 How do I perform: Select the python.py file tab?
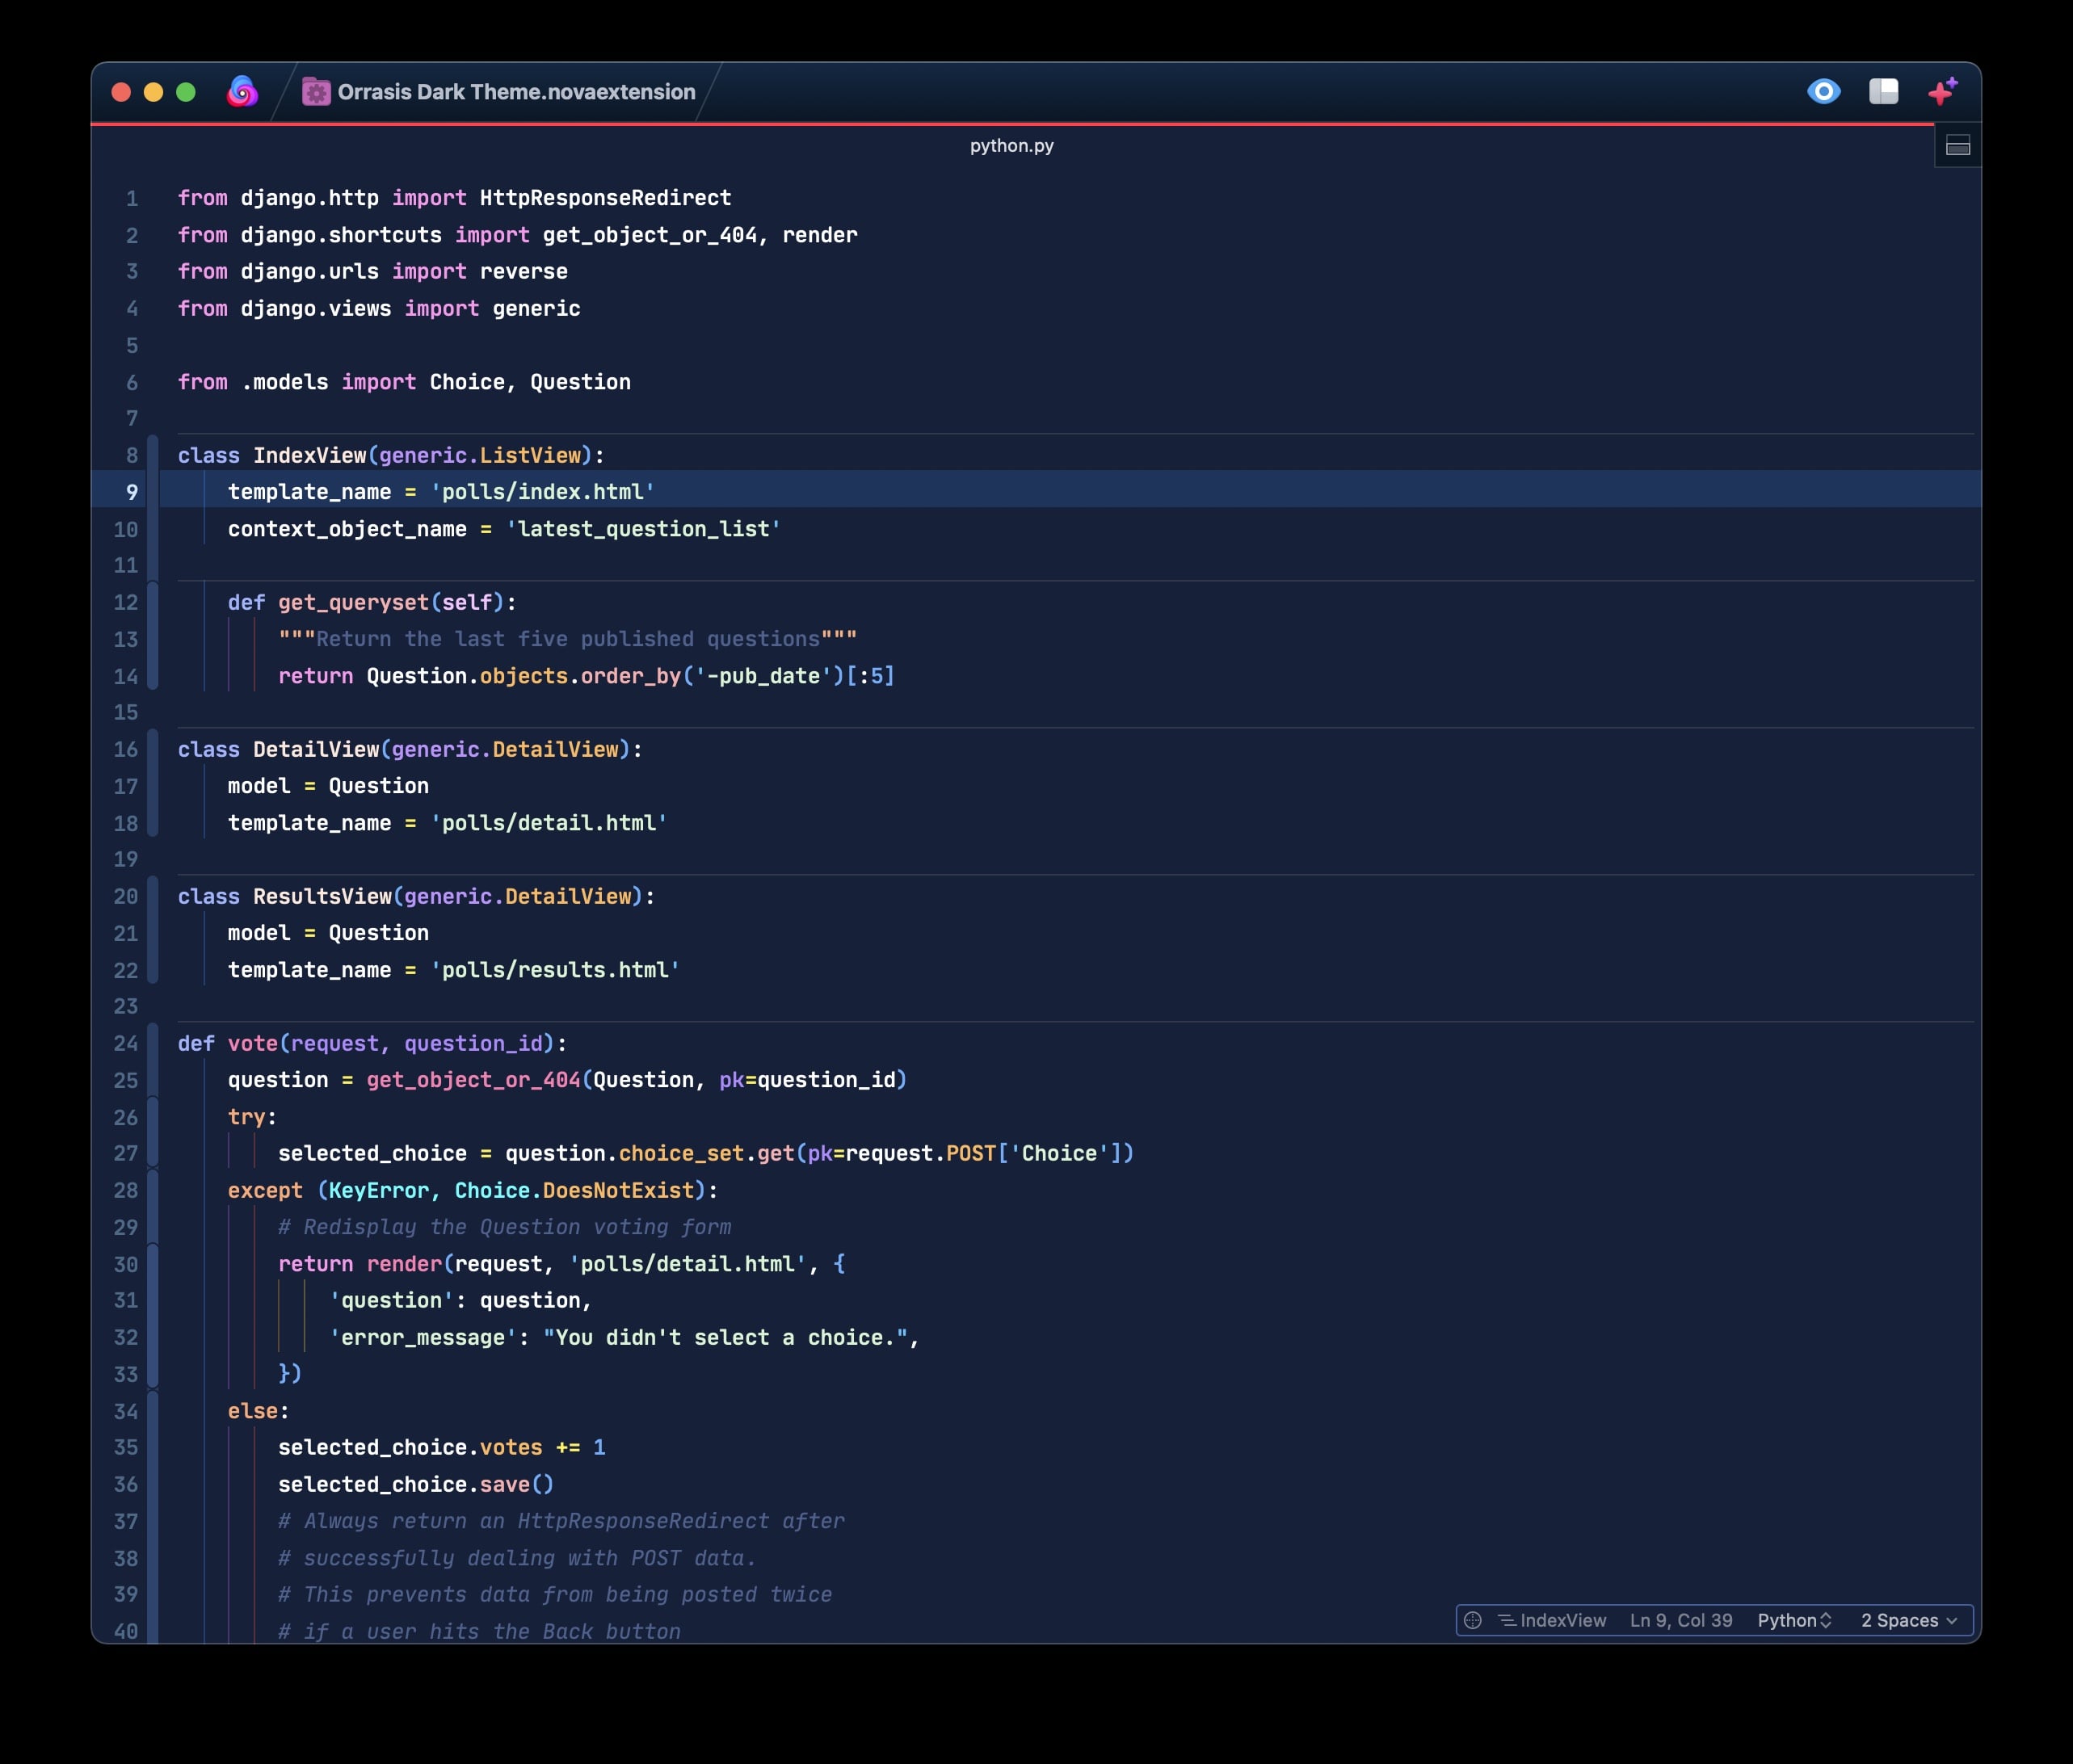point(1011,146)
